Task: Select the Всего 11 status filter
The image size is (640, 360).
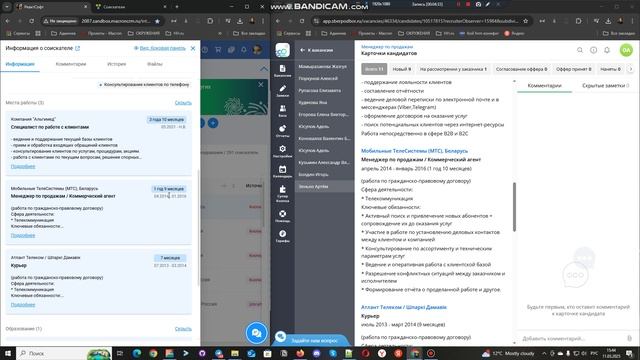Action: 374,69
